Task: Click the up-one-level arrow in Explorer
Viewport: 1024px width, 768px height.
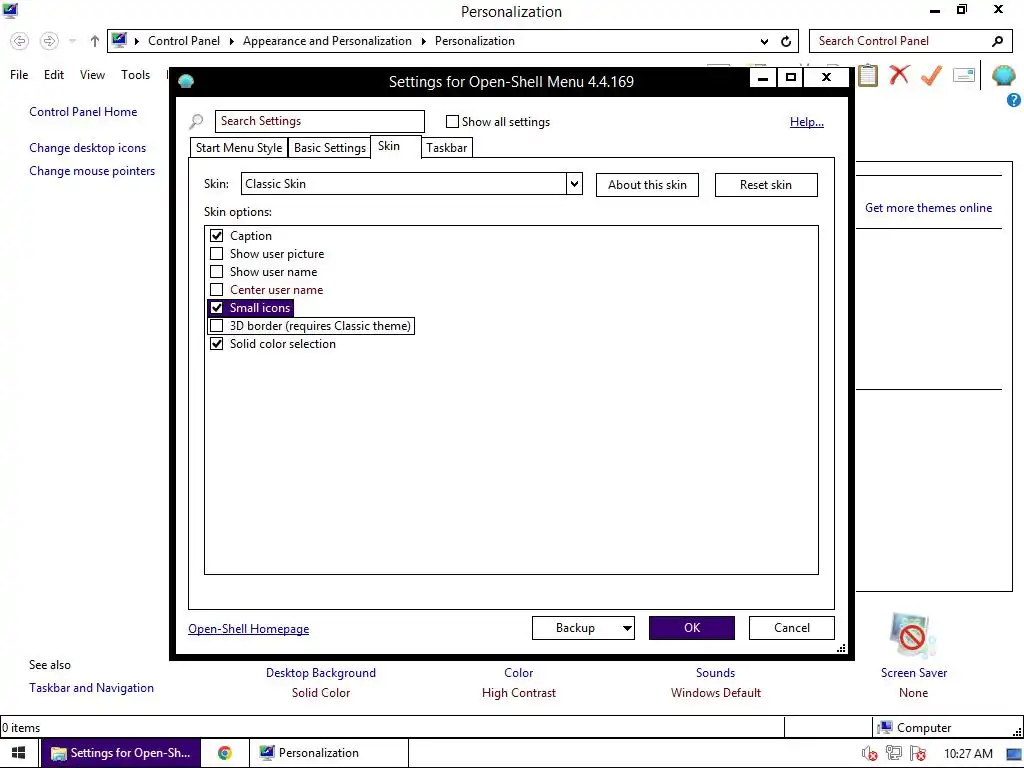Action: point(95,41)
